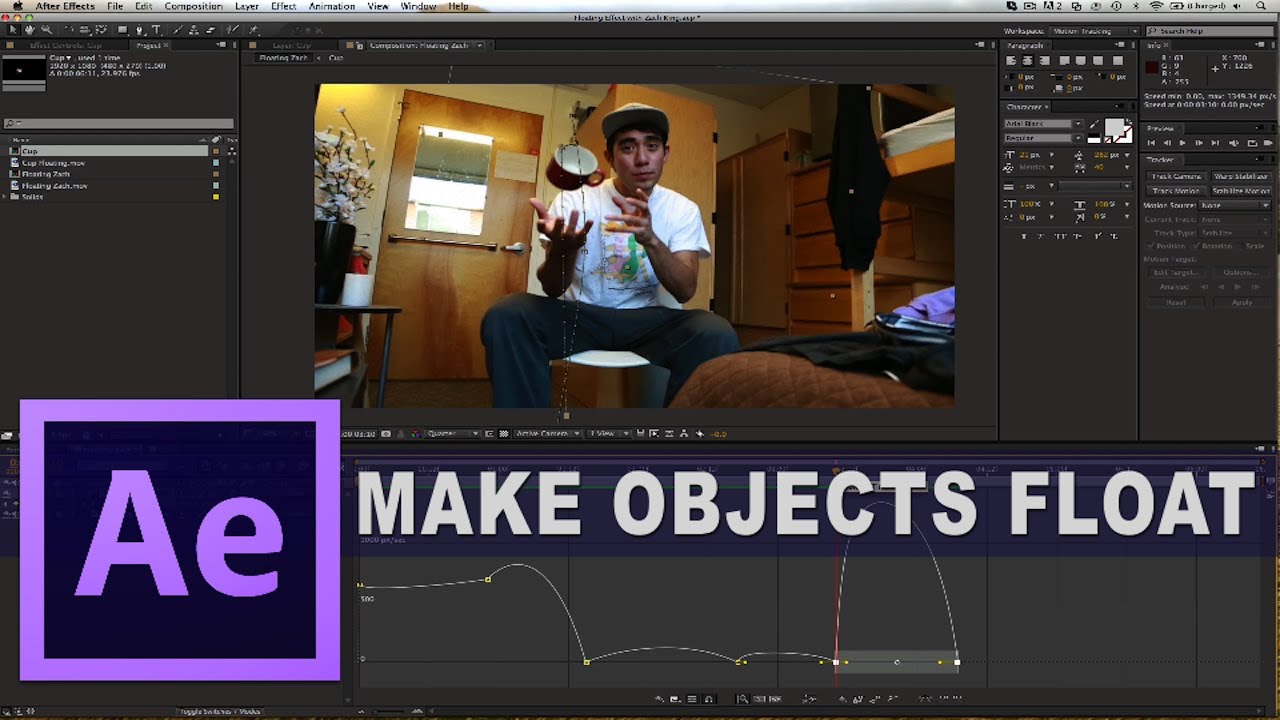Toggle mute audio in Preview panel
Viewport: 1280px width, 720px height.
[x=1233, y=143]
